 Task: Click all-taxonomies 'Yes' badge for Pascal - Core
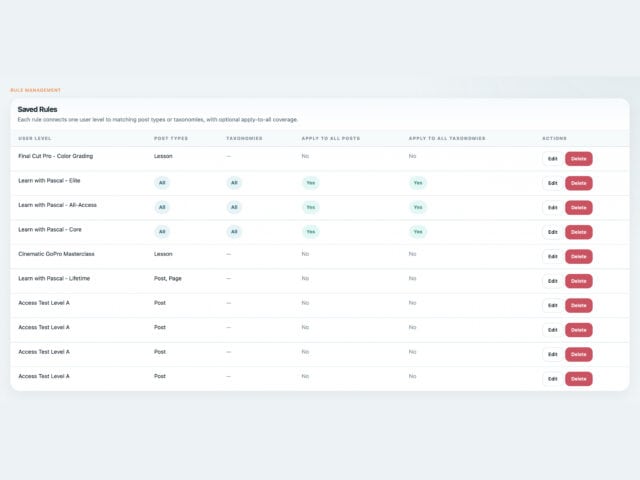[x=418, y=232]
